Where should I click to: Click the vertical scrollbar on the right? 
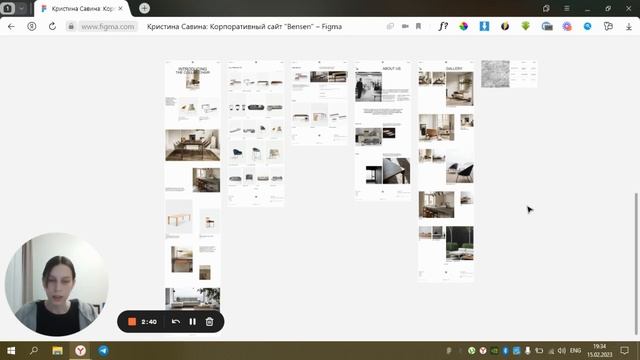click(636, 263)
